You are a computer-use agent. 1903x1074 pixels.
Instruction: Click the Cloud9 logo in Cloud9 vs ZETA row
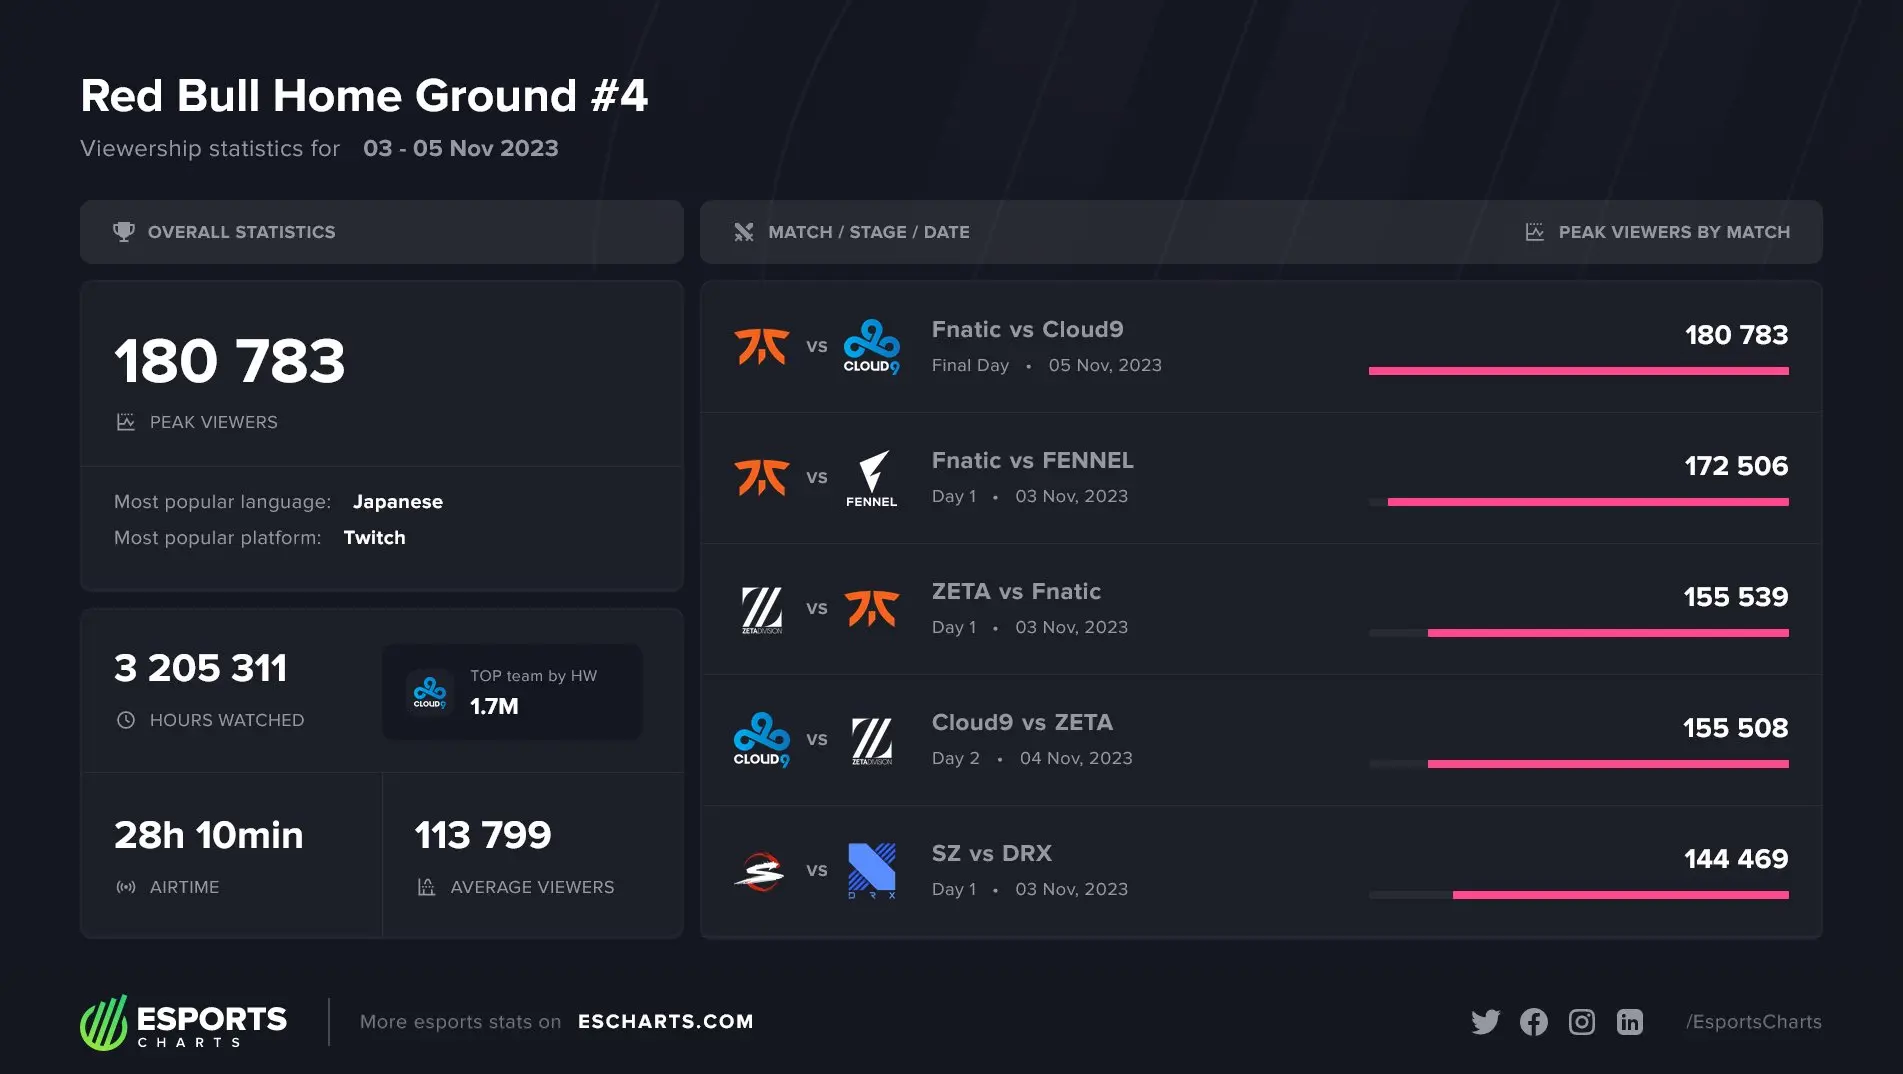point(762,739)
